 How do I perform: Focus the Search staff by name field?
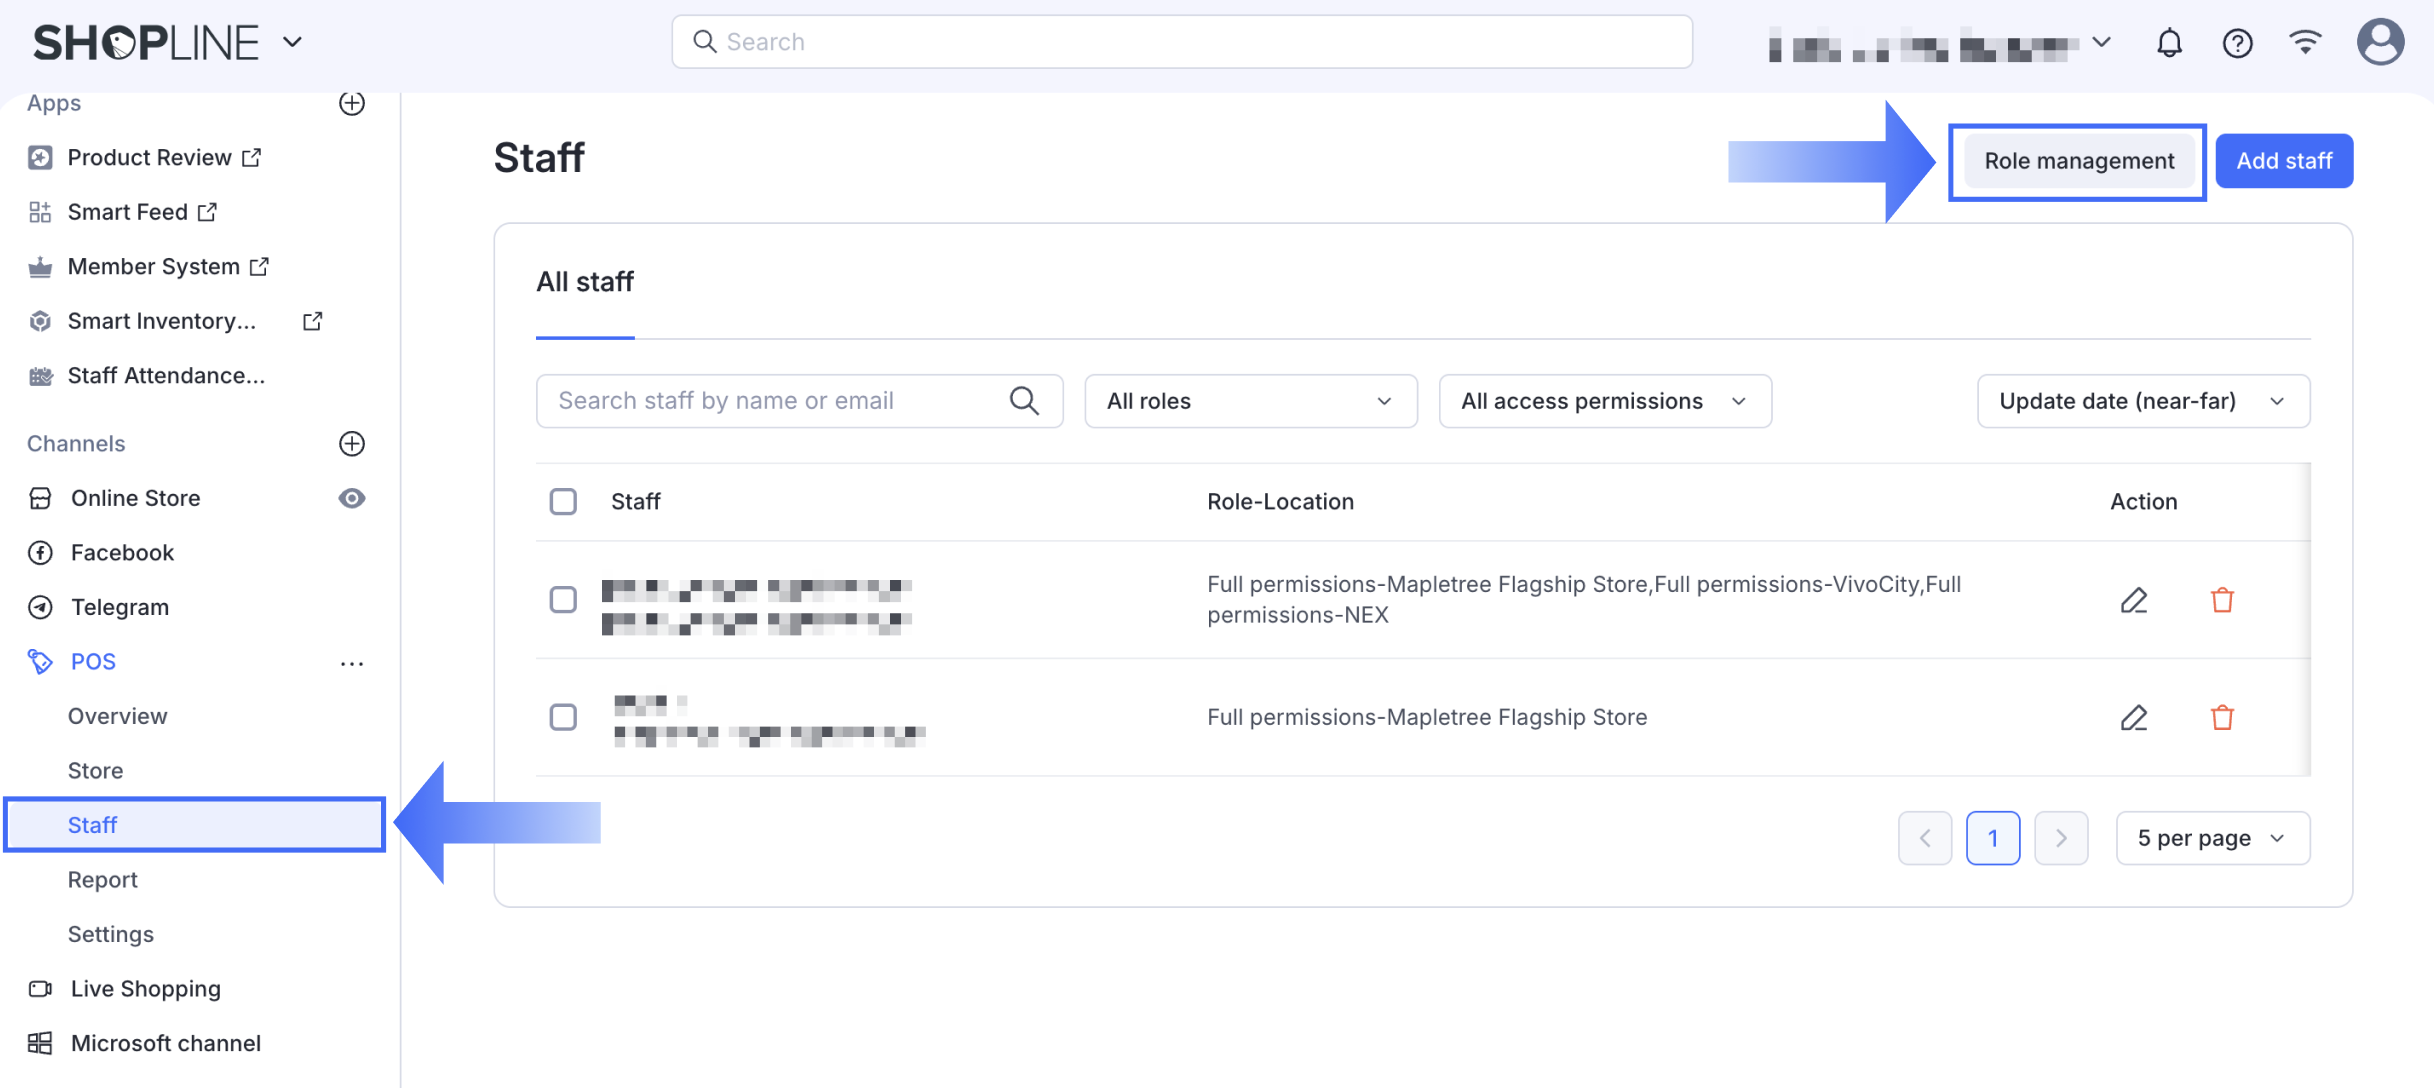coord(775,401)
